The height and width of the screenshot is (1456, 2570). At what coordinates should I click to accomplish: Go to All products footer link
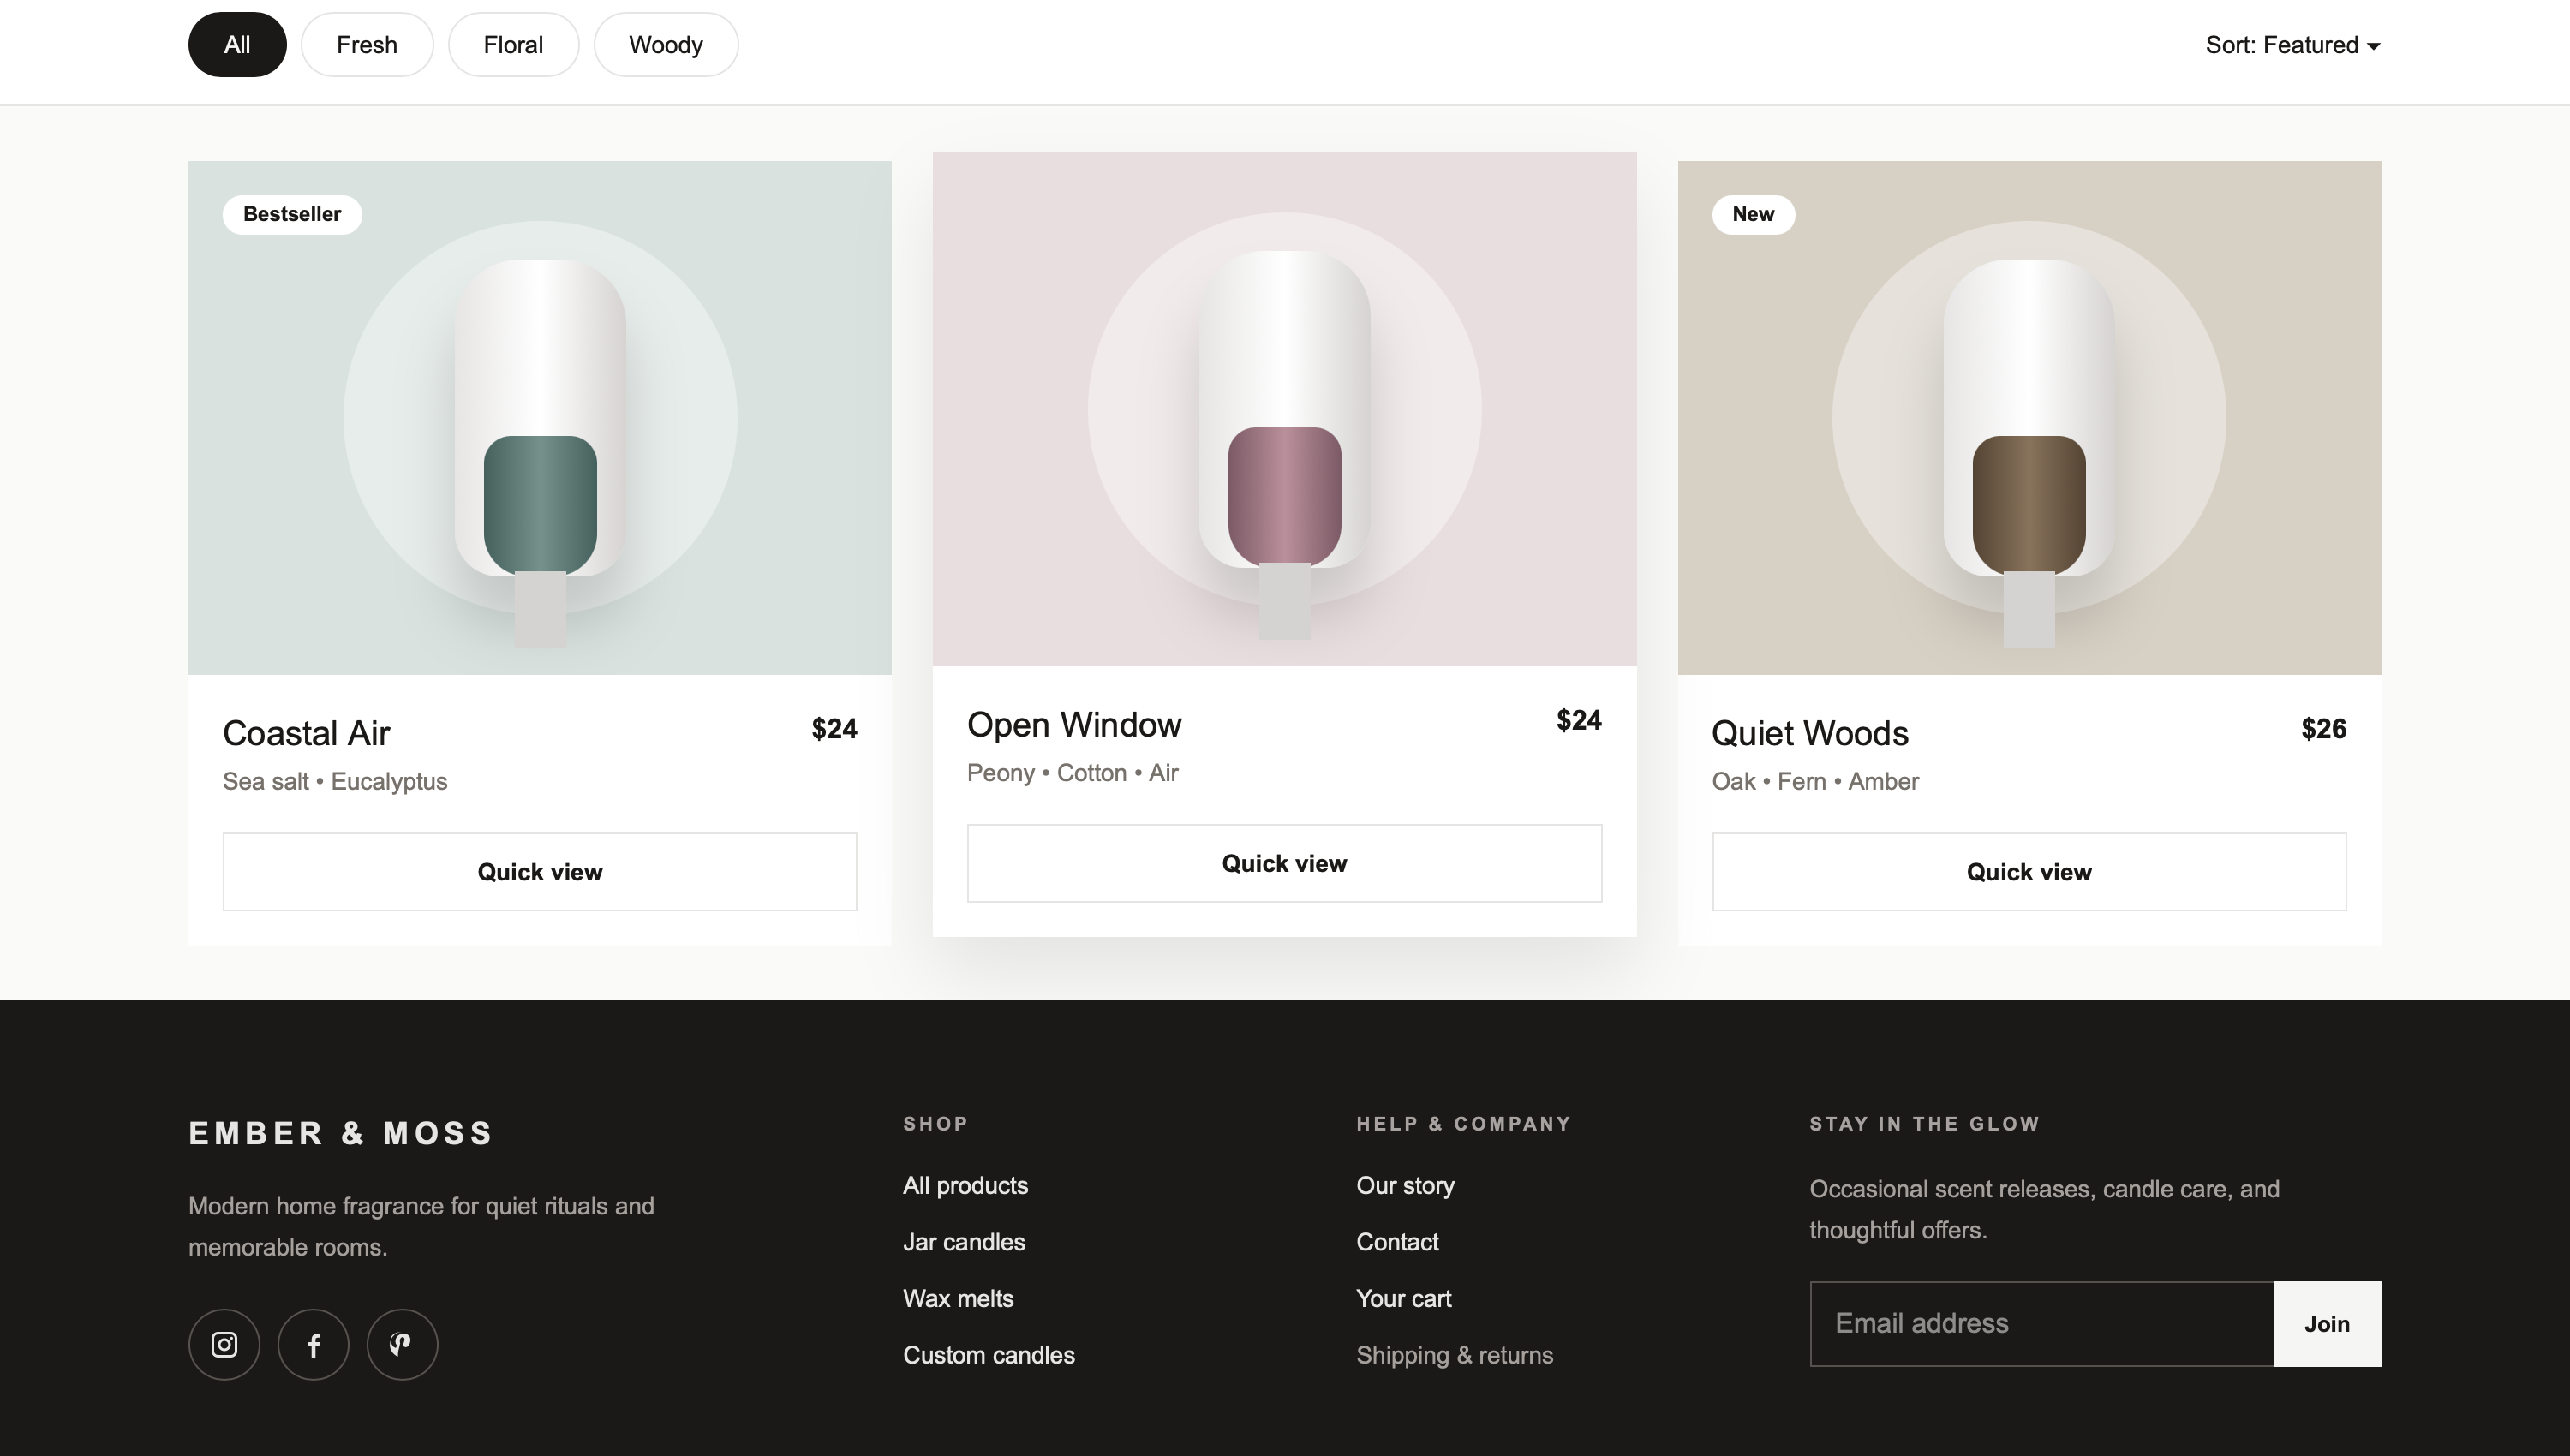[x=965, y=1185]
